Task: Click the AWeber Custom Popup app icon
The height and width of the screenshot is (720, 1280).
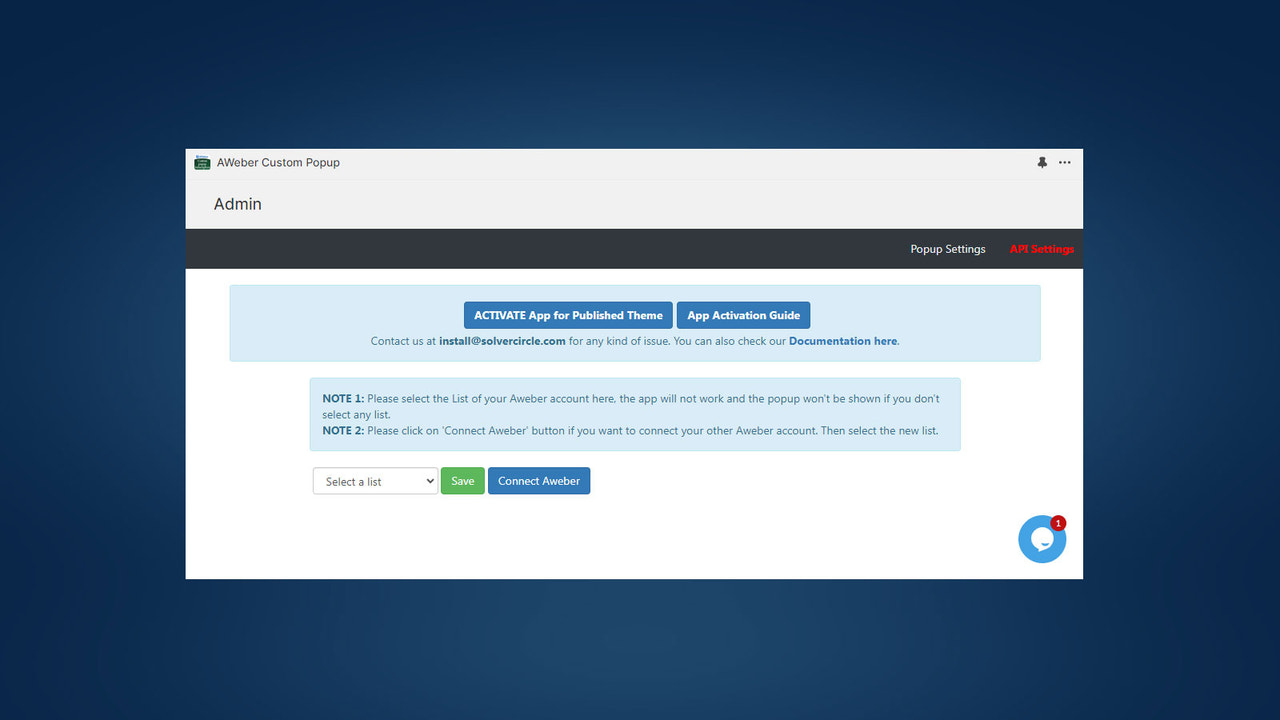Action: click(x=202, y=162)
